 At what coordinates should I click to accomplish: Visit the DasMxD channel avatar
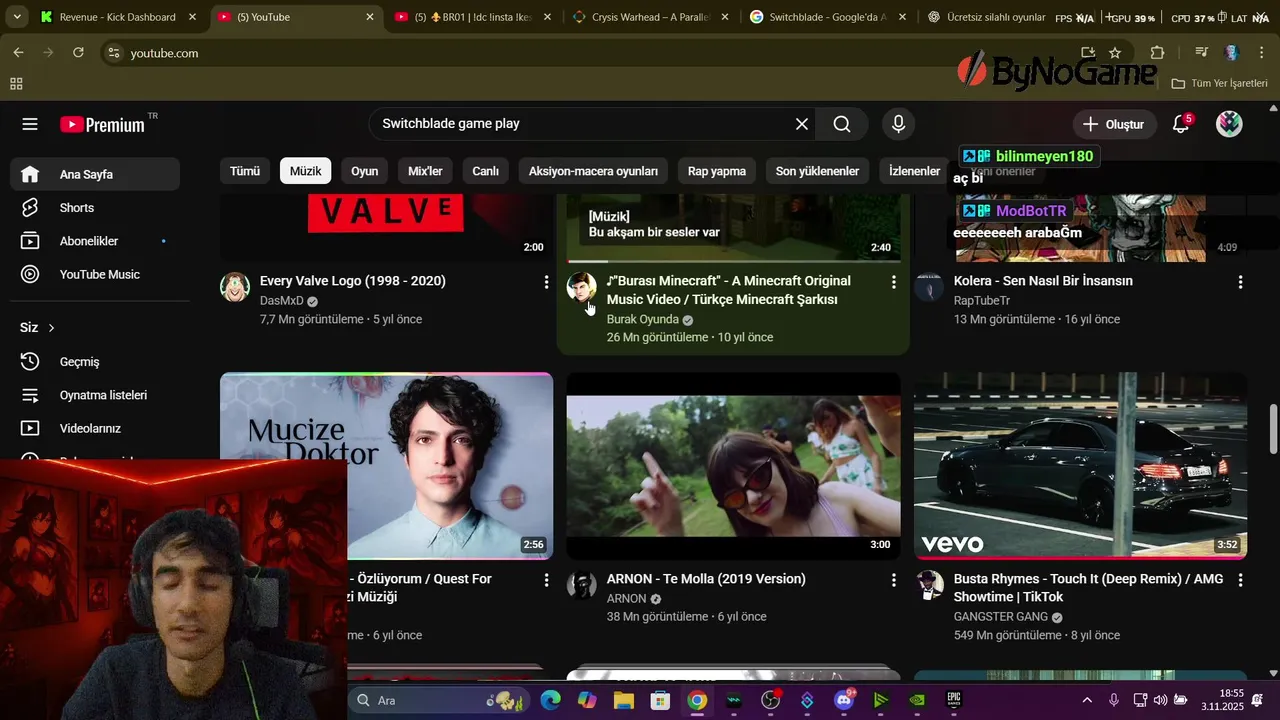[x=235, y=287]
